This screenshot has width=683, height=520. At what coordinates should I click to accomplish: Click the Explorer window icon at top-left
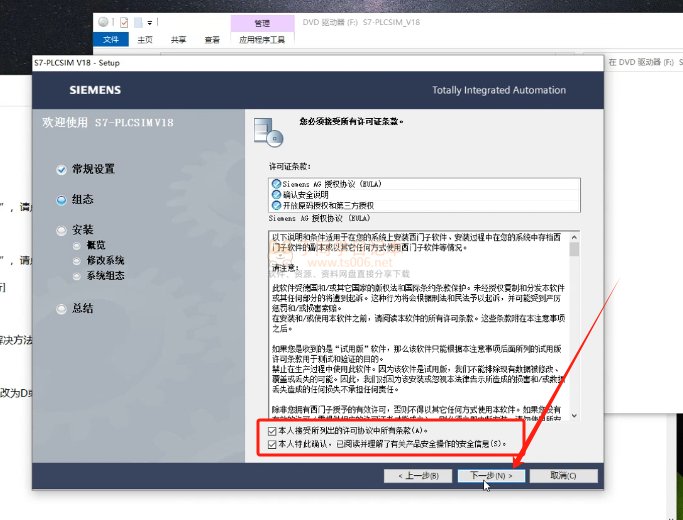click(103, 22)
